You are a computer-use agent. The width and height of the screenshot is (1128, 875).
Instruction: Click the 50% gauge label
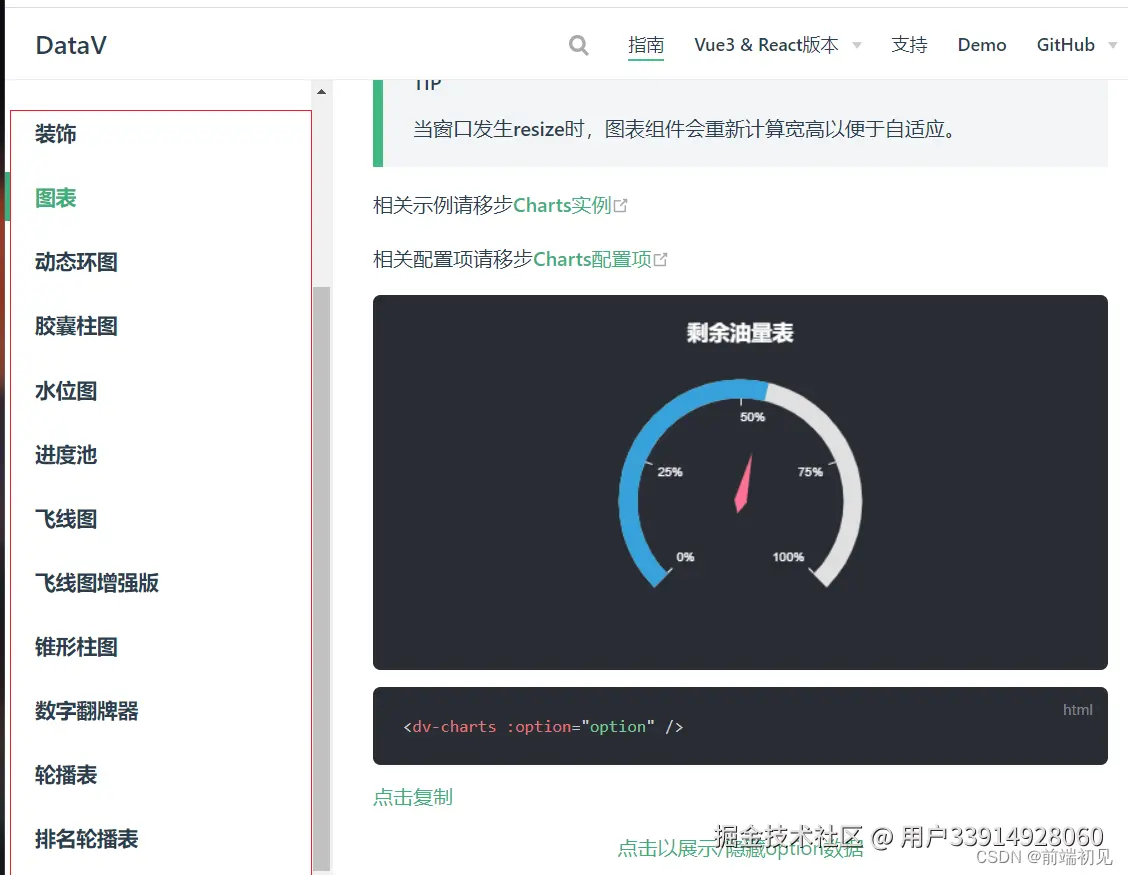point(752,417)
